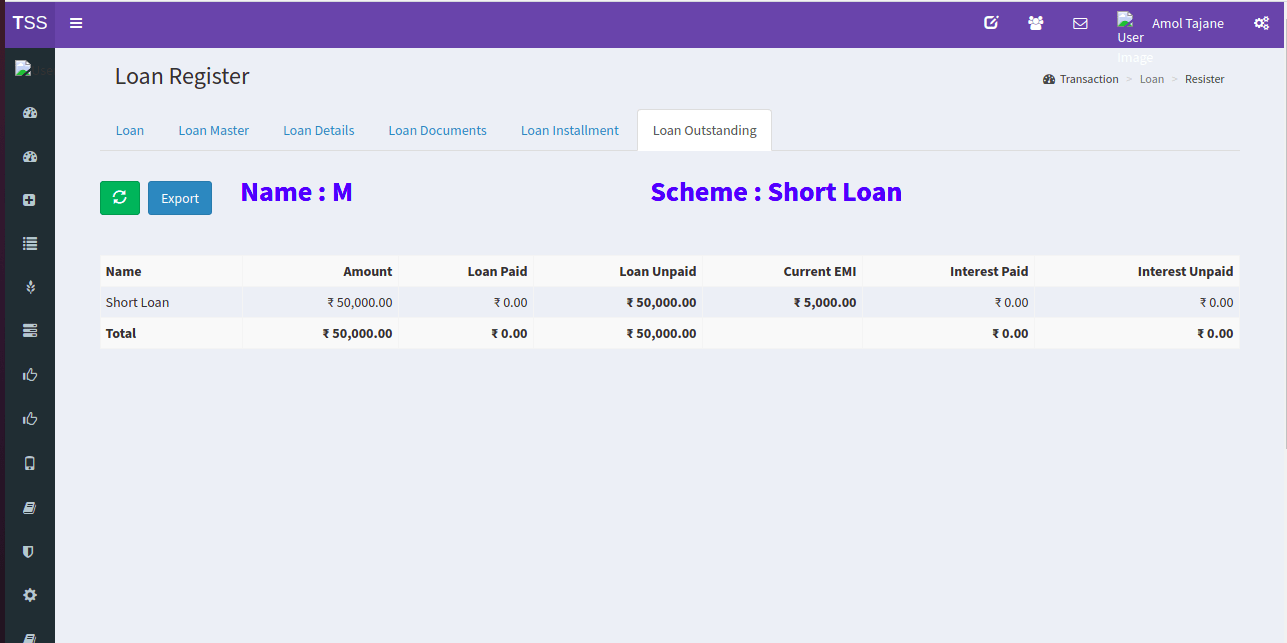The image size is (1287, 643).
Task: Open the list icon in sidebar
Action: coord(30,243)
